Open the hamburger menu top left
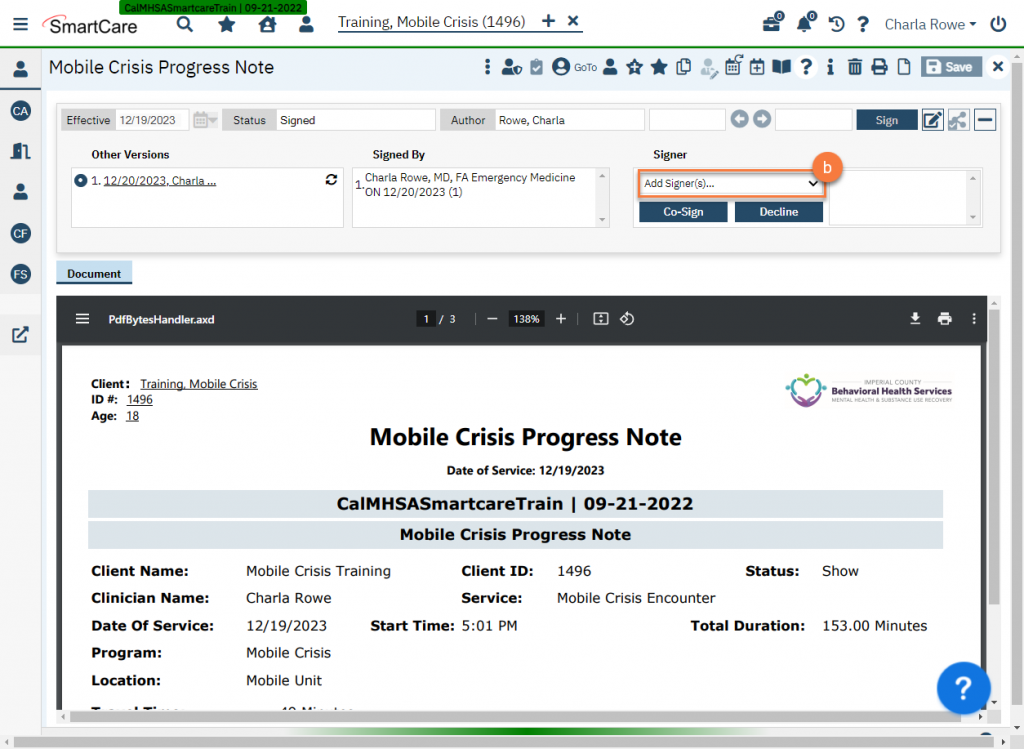1024x749 pixels. [20, 24]
